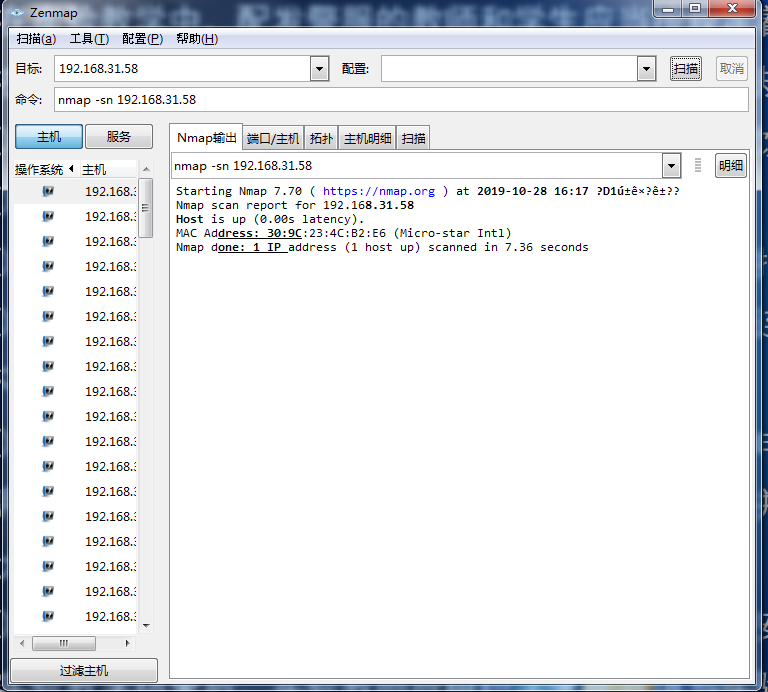Viewport: 768px width, 692px height.
Task: Click the 'Nmap done: 1 IP address' line
Action: [382, 247]
